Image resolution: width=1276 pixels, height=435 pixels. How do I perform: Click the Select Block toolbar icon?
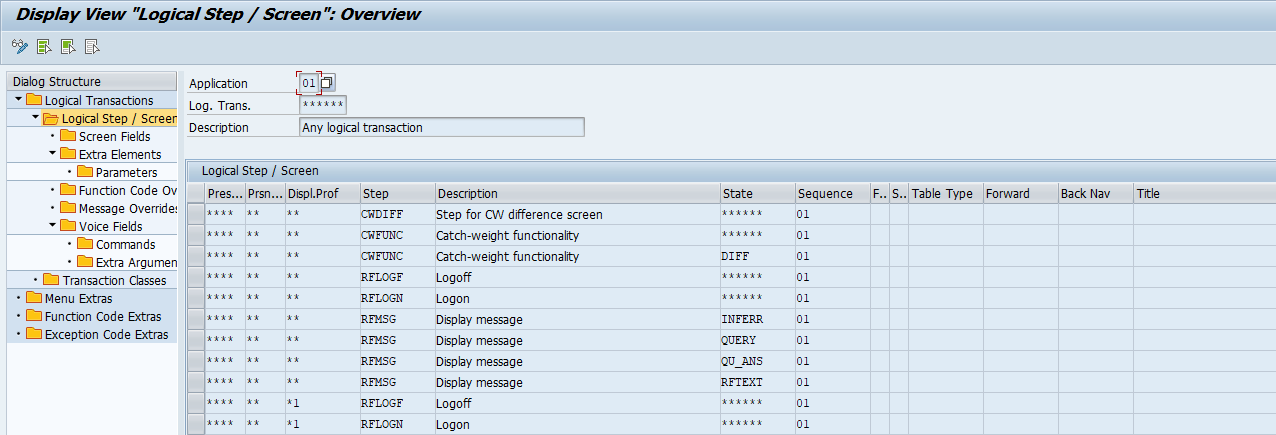click(68, 46)
